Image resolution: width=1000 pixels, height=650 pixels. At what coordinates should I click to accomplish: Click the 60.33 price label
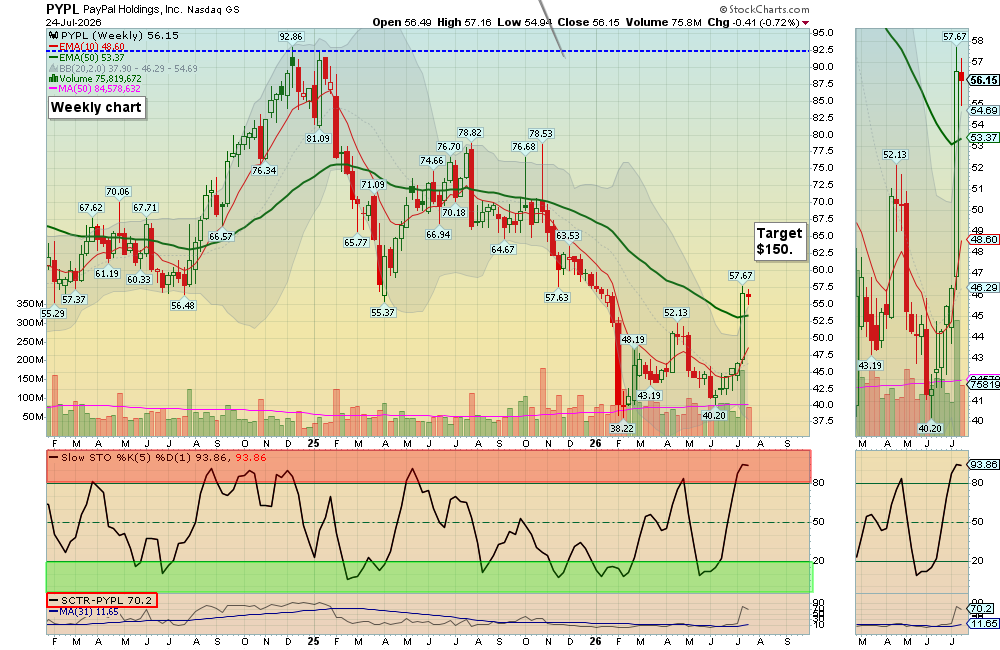[139, 279]
